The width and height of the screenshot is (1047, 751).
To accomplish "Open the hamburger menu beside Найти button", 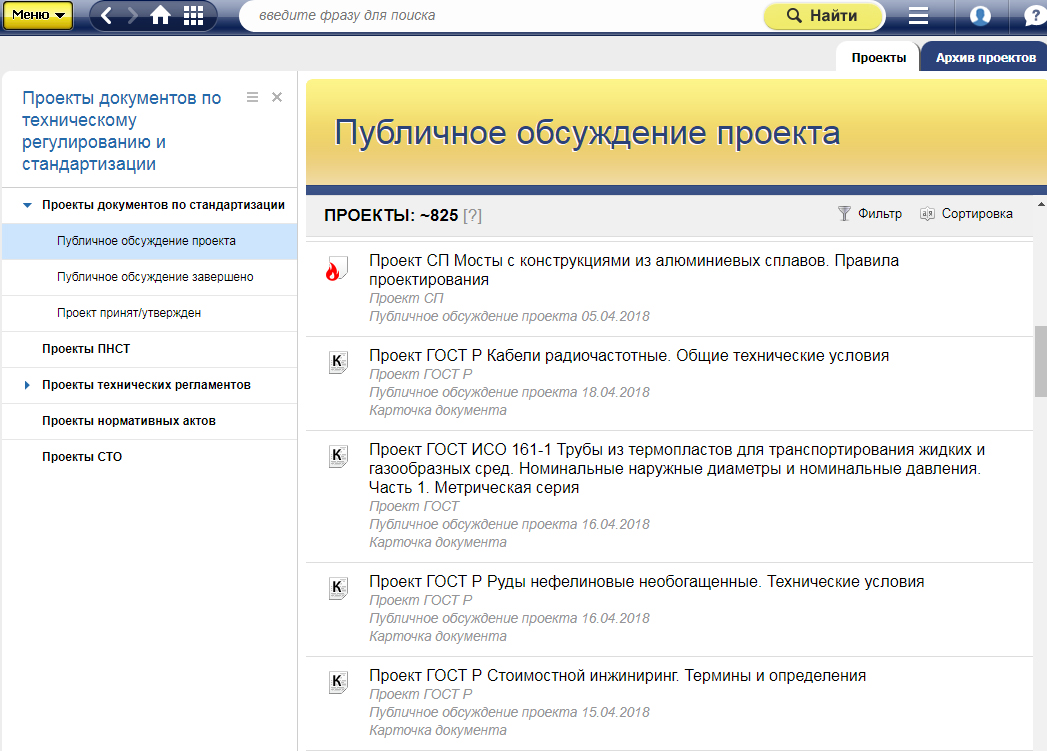I will coord(918,15).
